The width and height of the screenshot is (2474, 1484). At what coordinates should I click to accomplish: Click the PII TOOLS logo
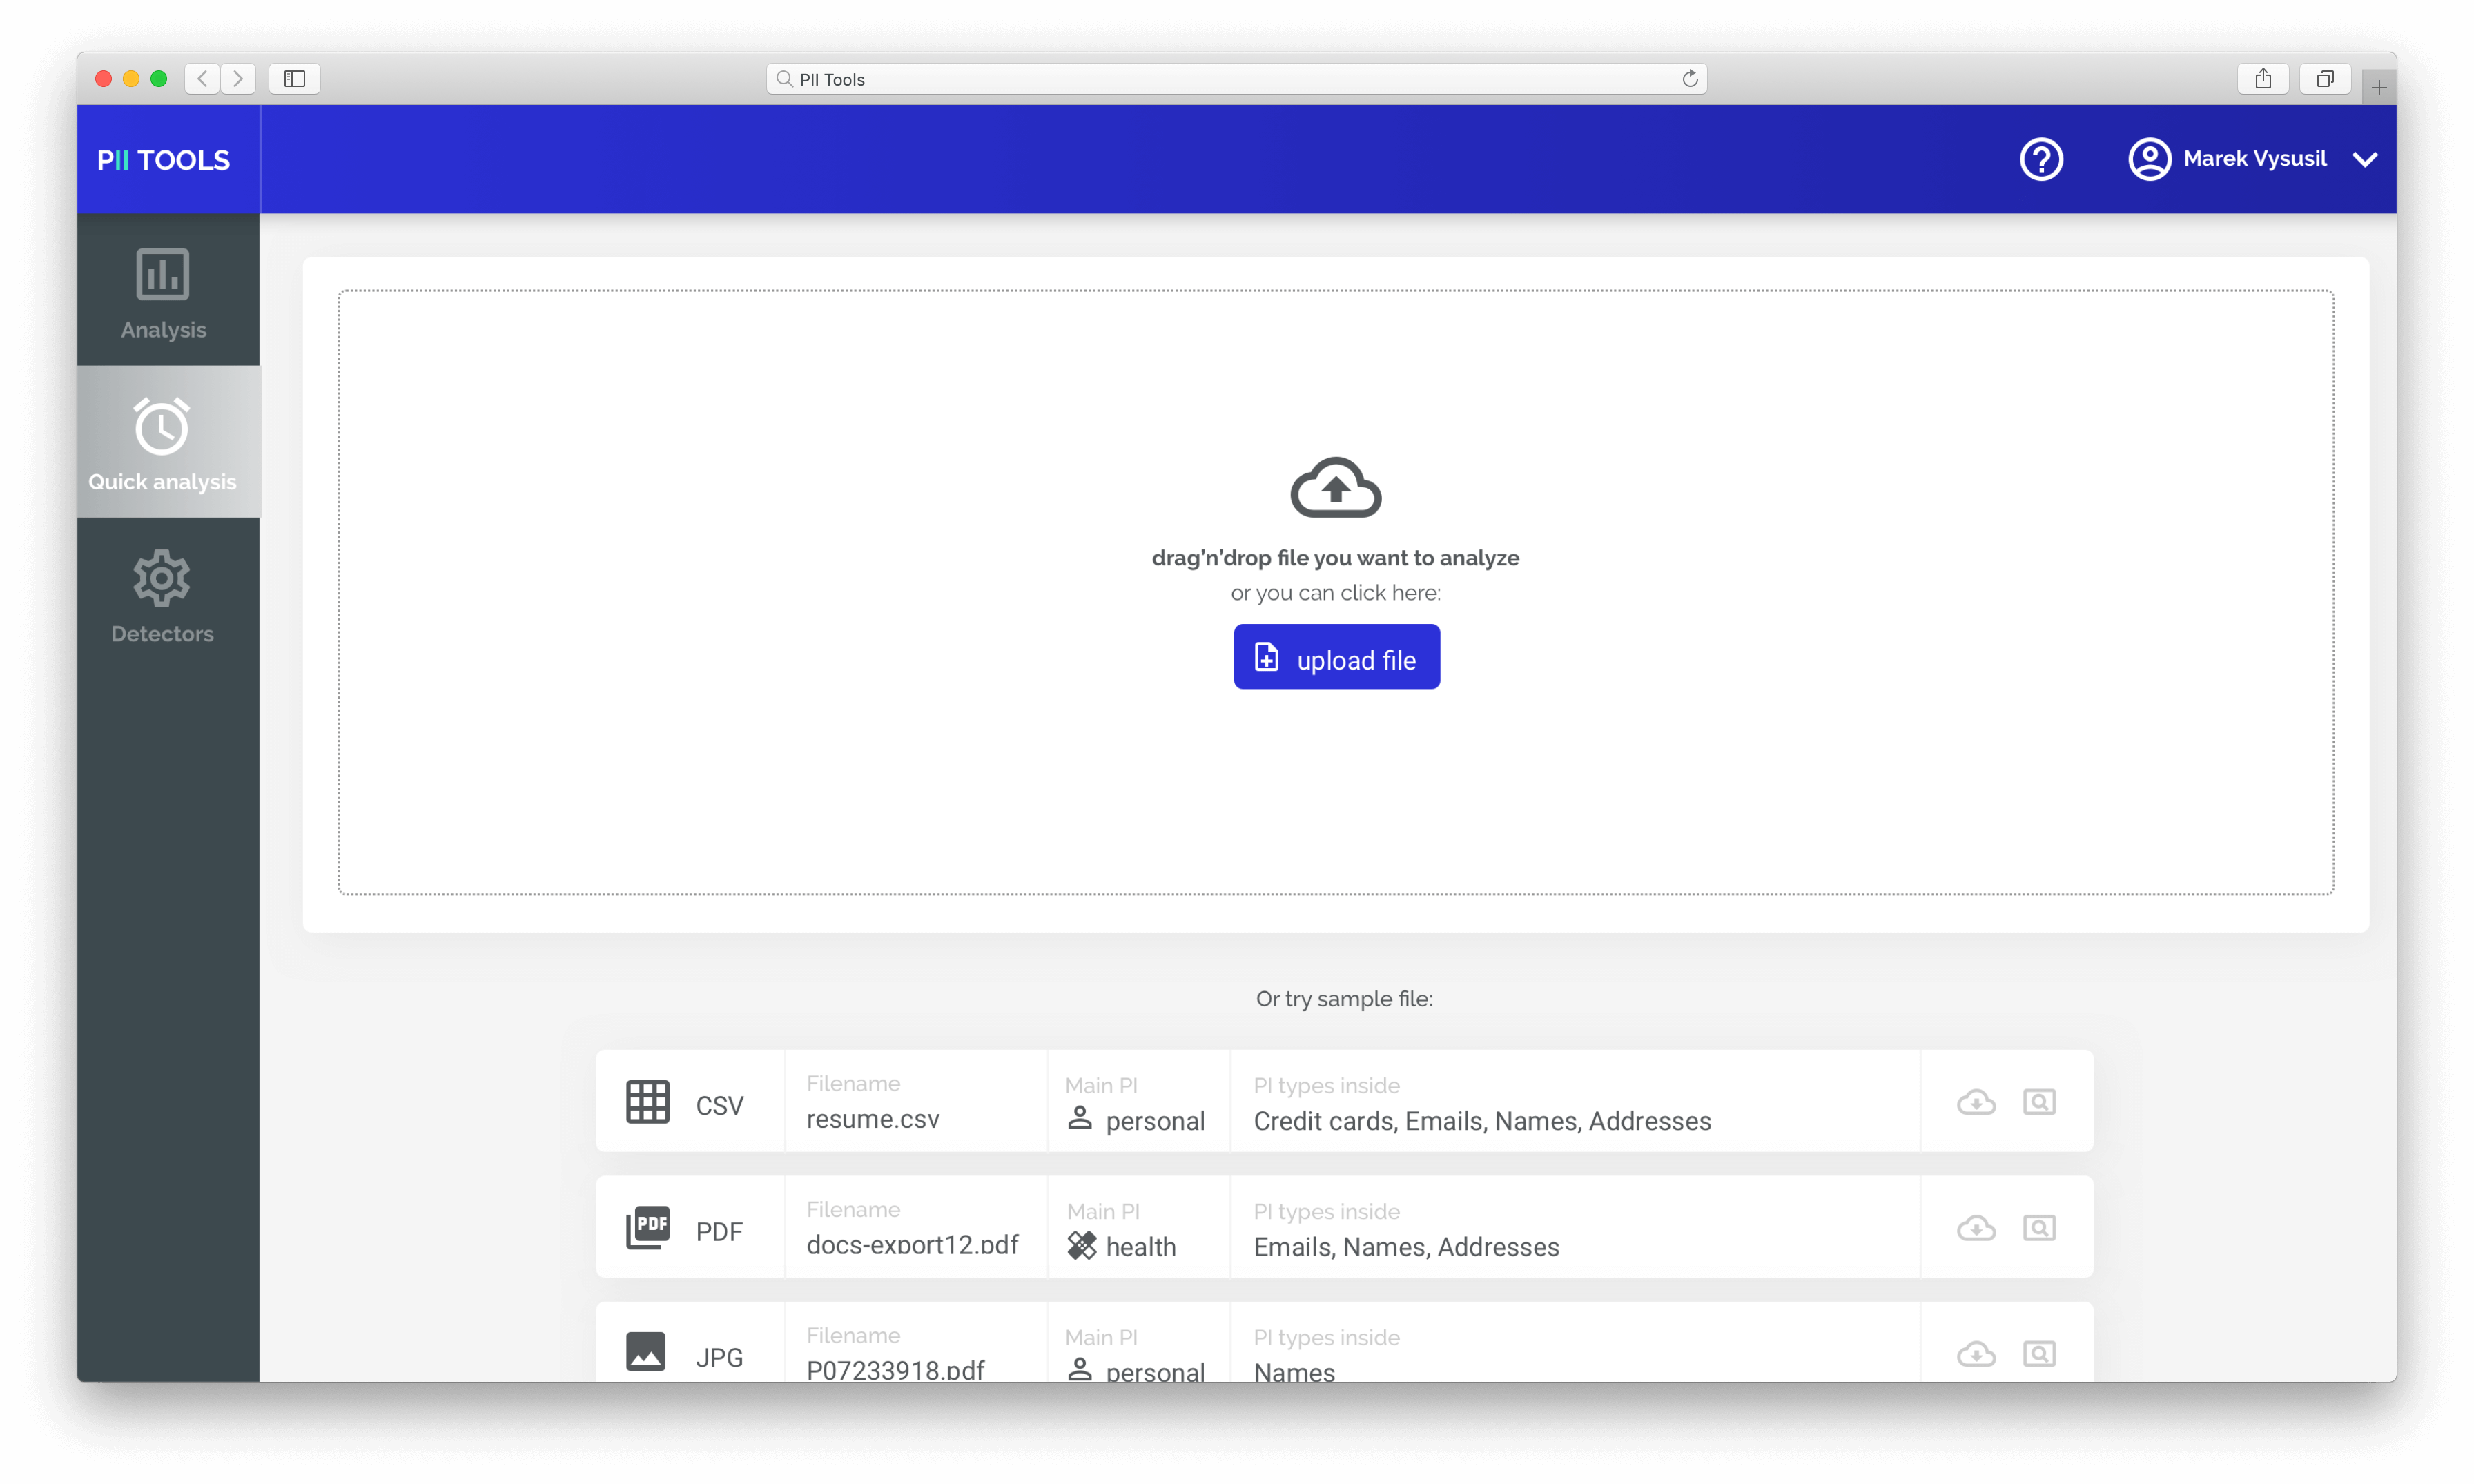pyautogui.click(x=164, y=160)
